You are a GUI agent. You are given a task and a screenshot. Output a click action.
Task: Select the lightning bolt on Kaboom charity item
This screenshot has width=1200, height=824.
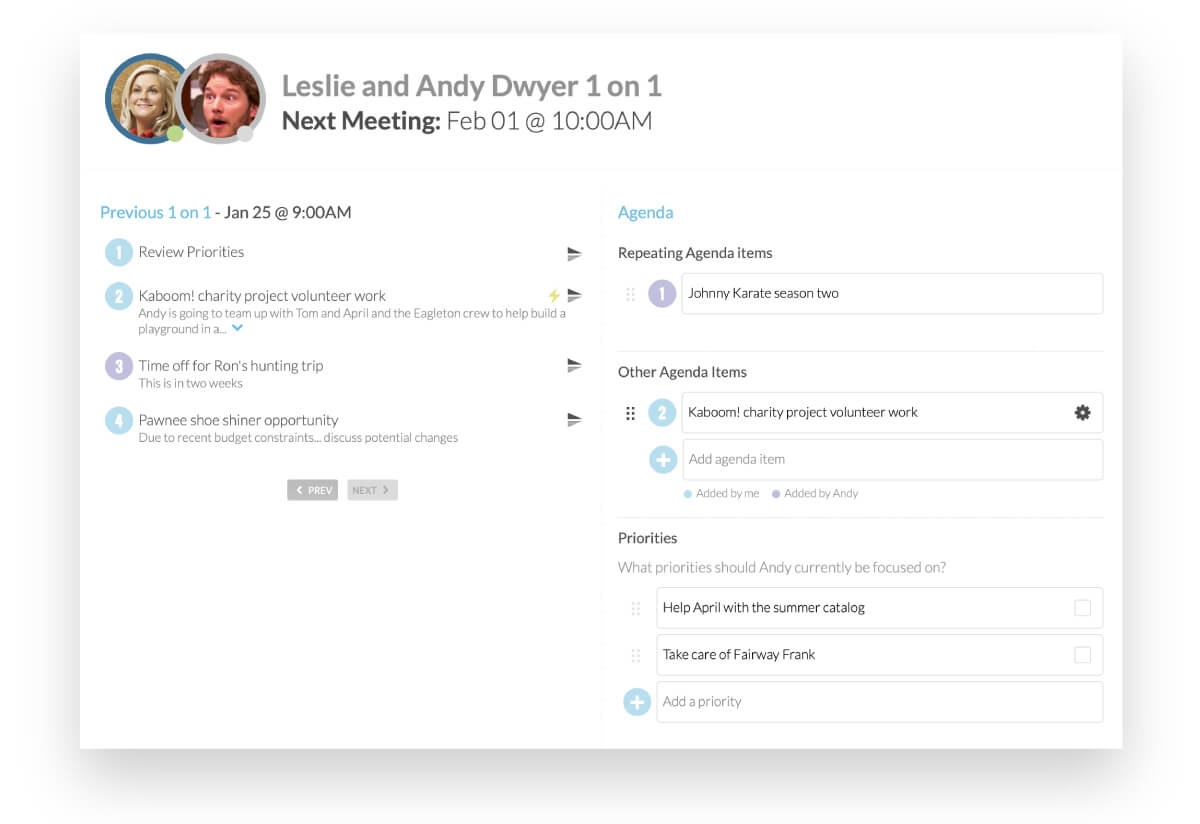554,293
